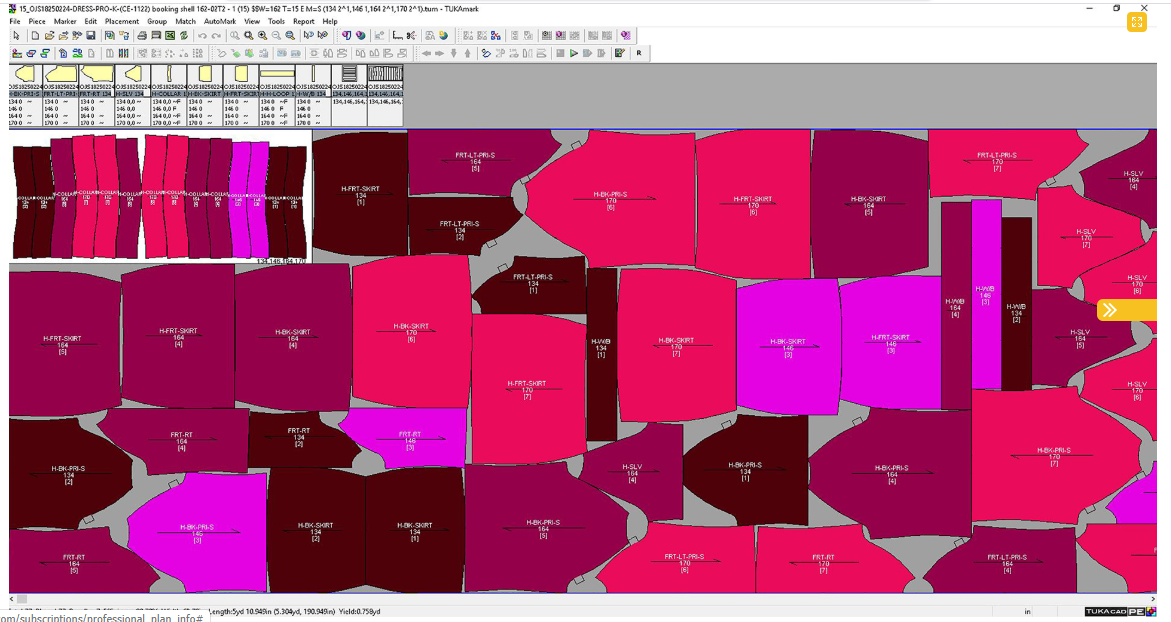The width and height of the screenshot is (1171, 622).
Task: Click the Save diskette icon
Action: [x=91, y=35]
